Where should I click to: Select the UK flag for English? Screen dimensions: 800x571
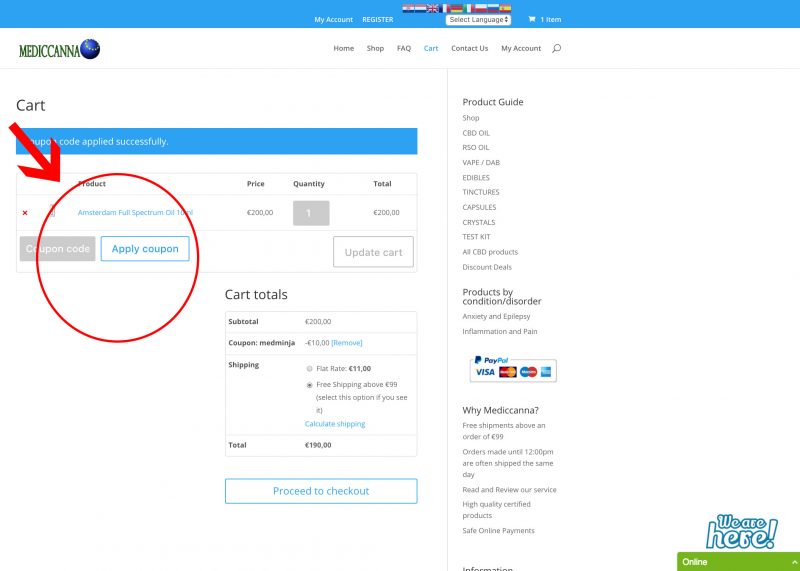433,8
